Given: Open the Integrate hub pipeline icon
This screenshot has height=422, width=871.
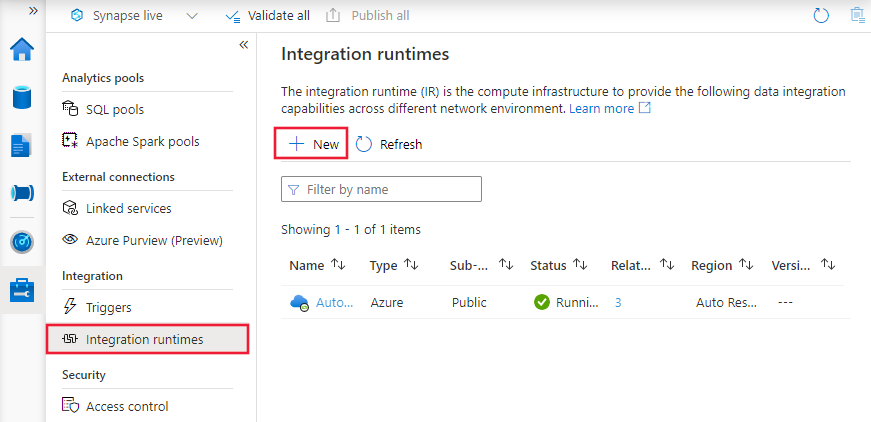Looking at the screenshot, I should [x=22, y=192].
